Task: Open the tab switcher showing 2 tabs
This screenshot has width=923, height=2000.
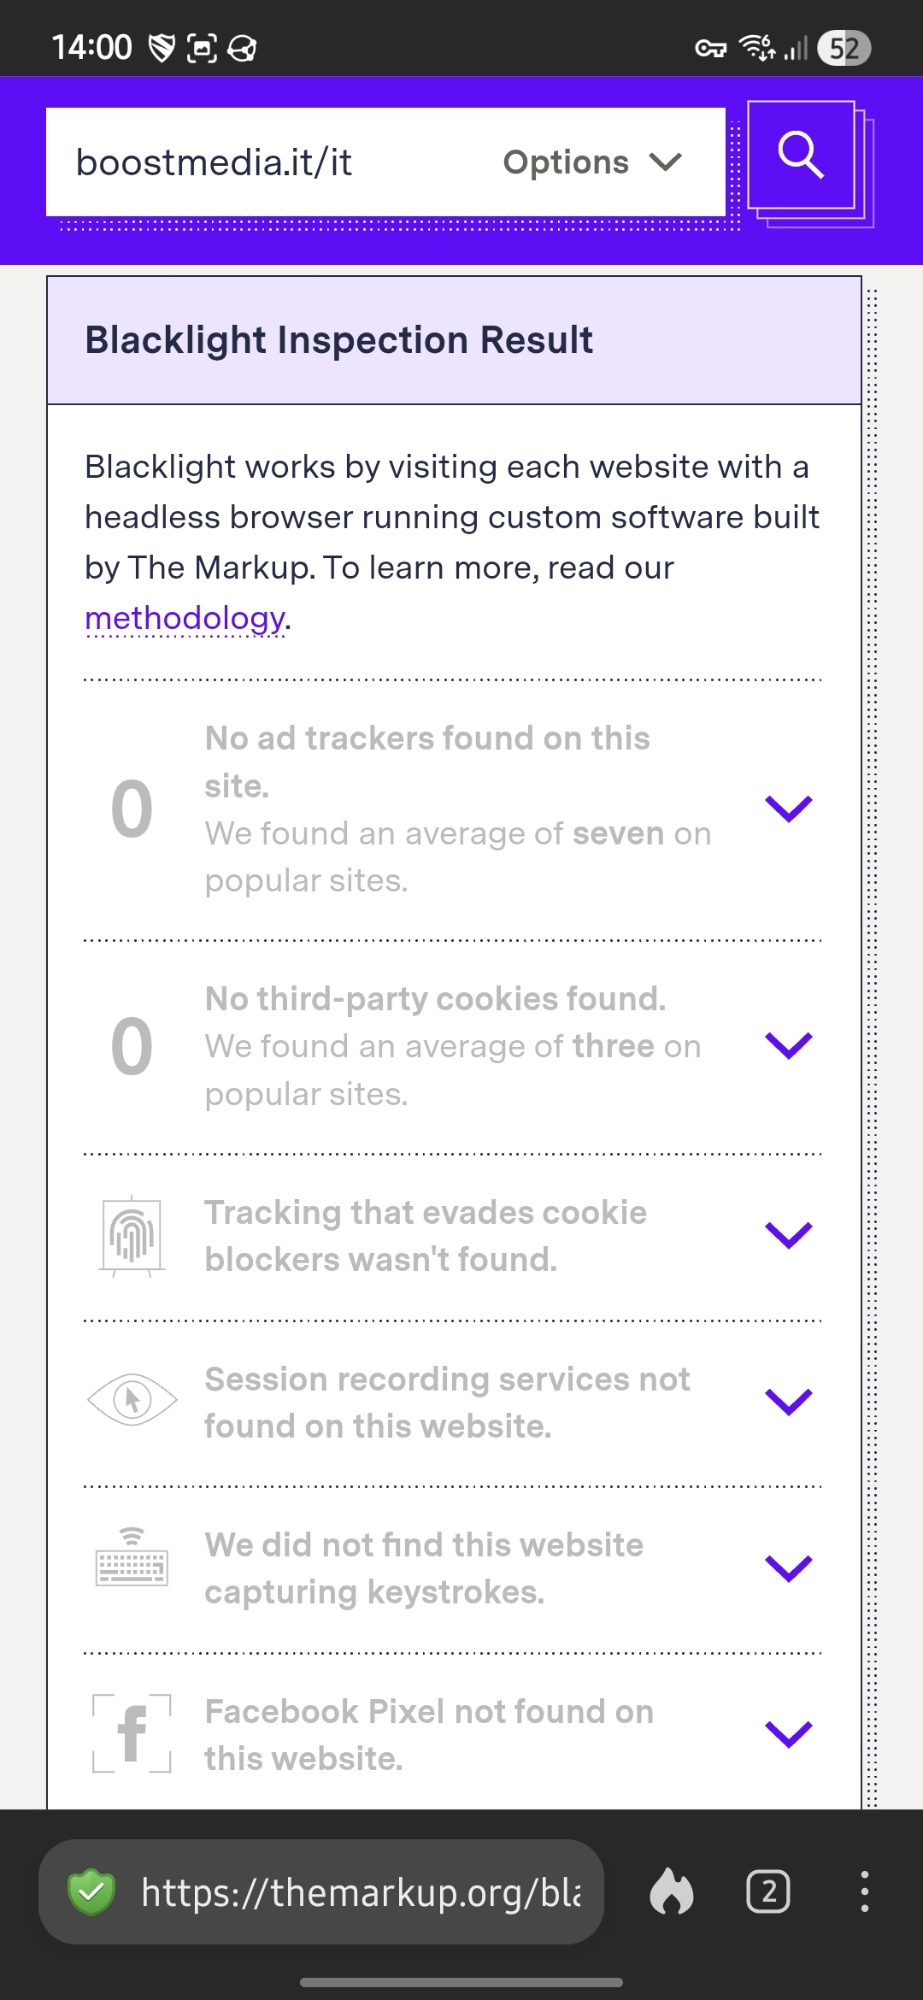Action: 768,1892
